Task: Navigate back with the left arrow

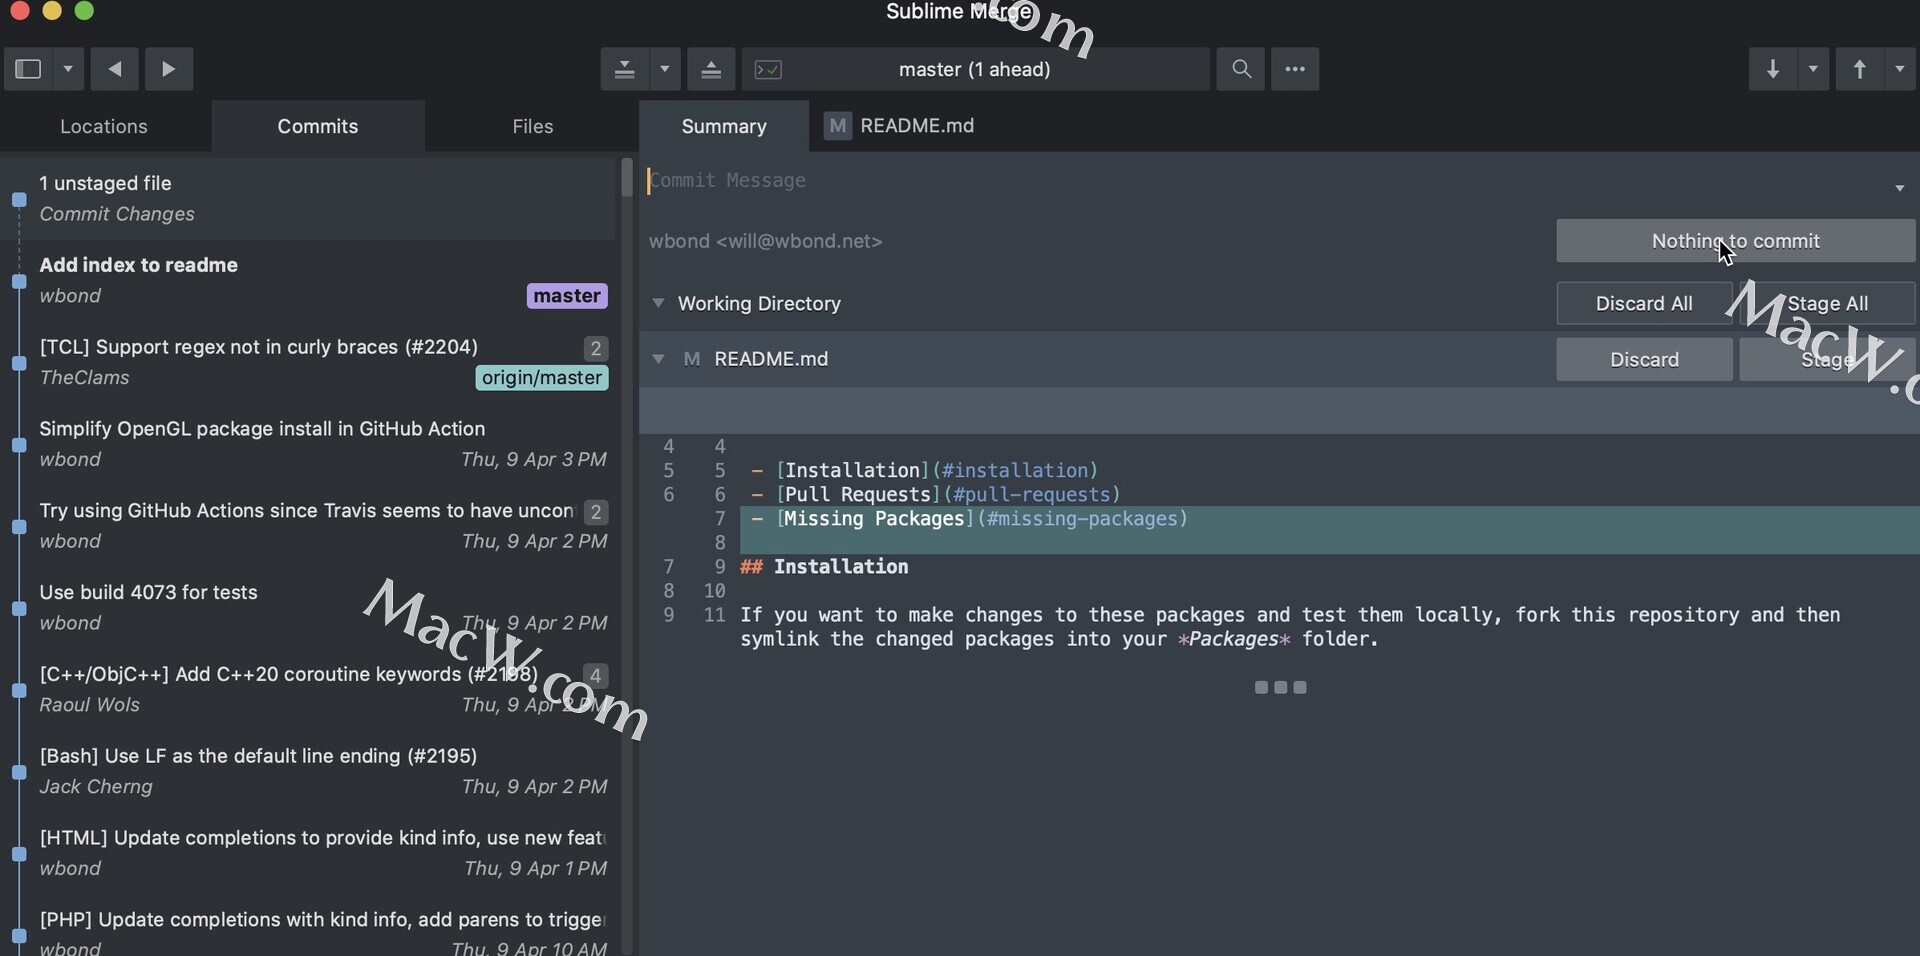Action: (x=115, y=69)
